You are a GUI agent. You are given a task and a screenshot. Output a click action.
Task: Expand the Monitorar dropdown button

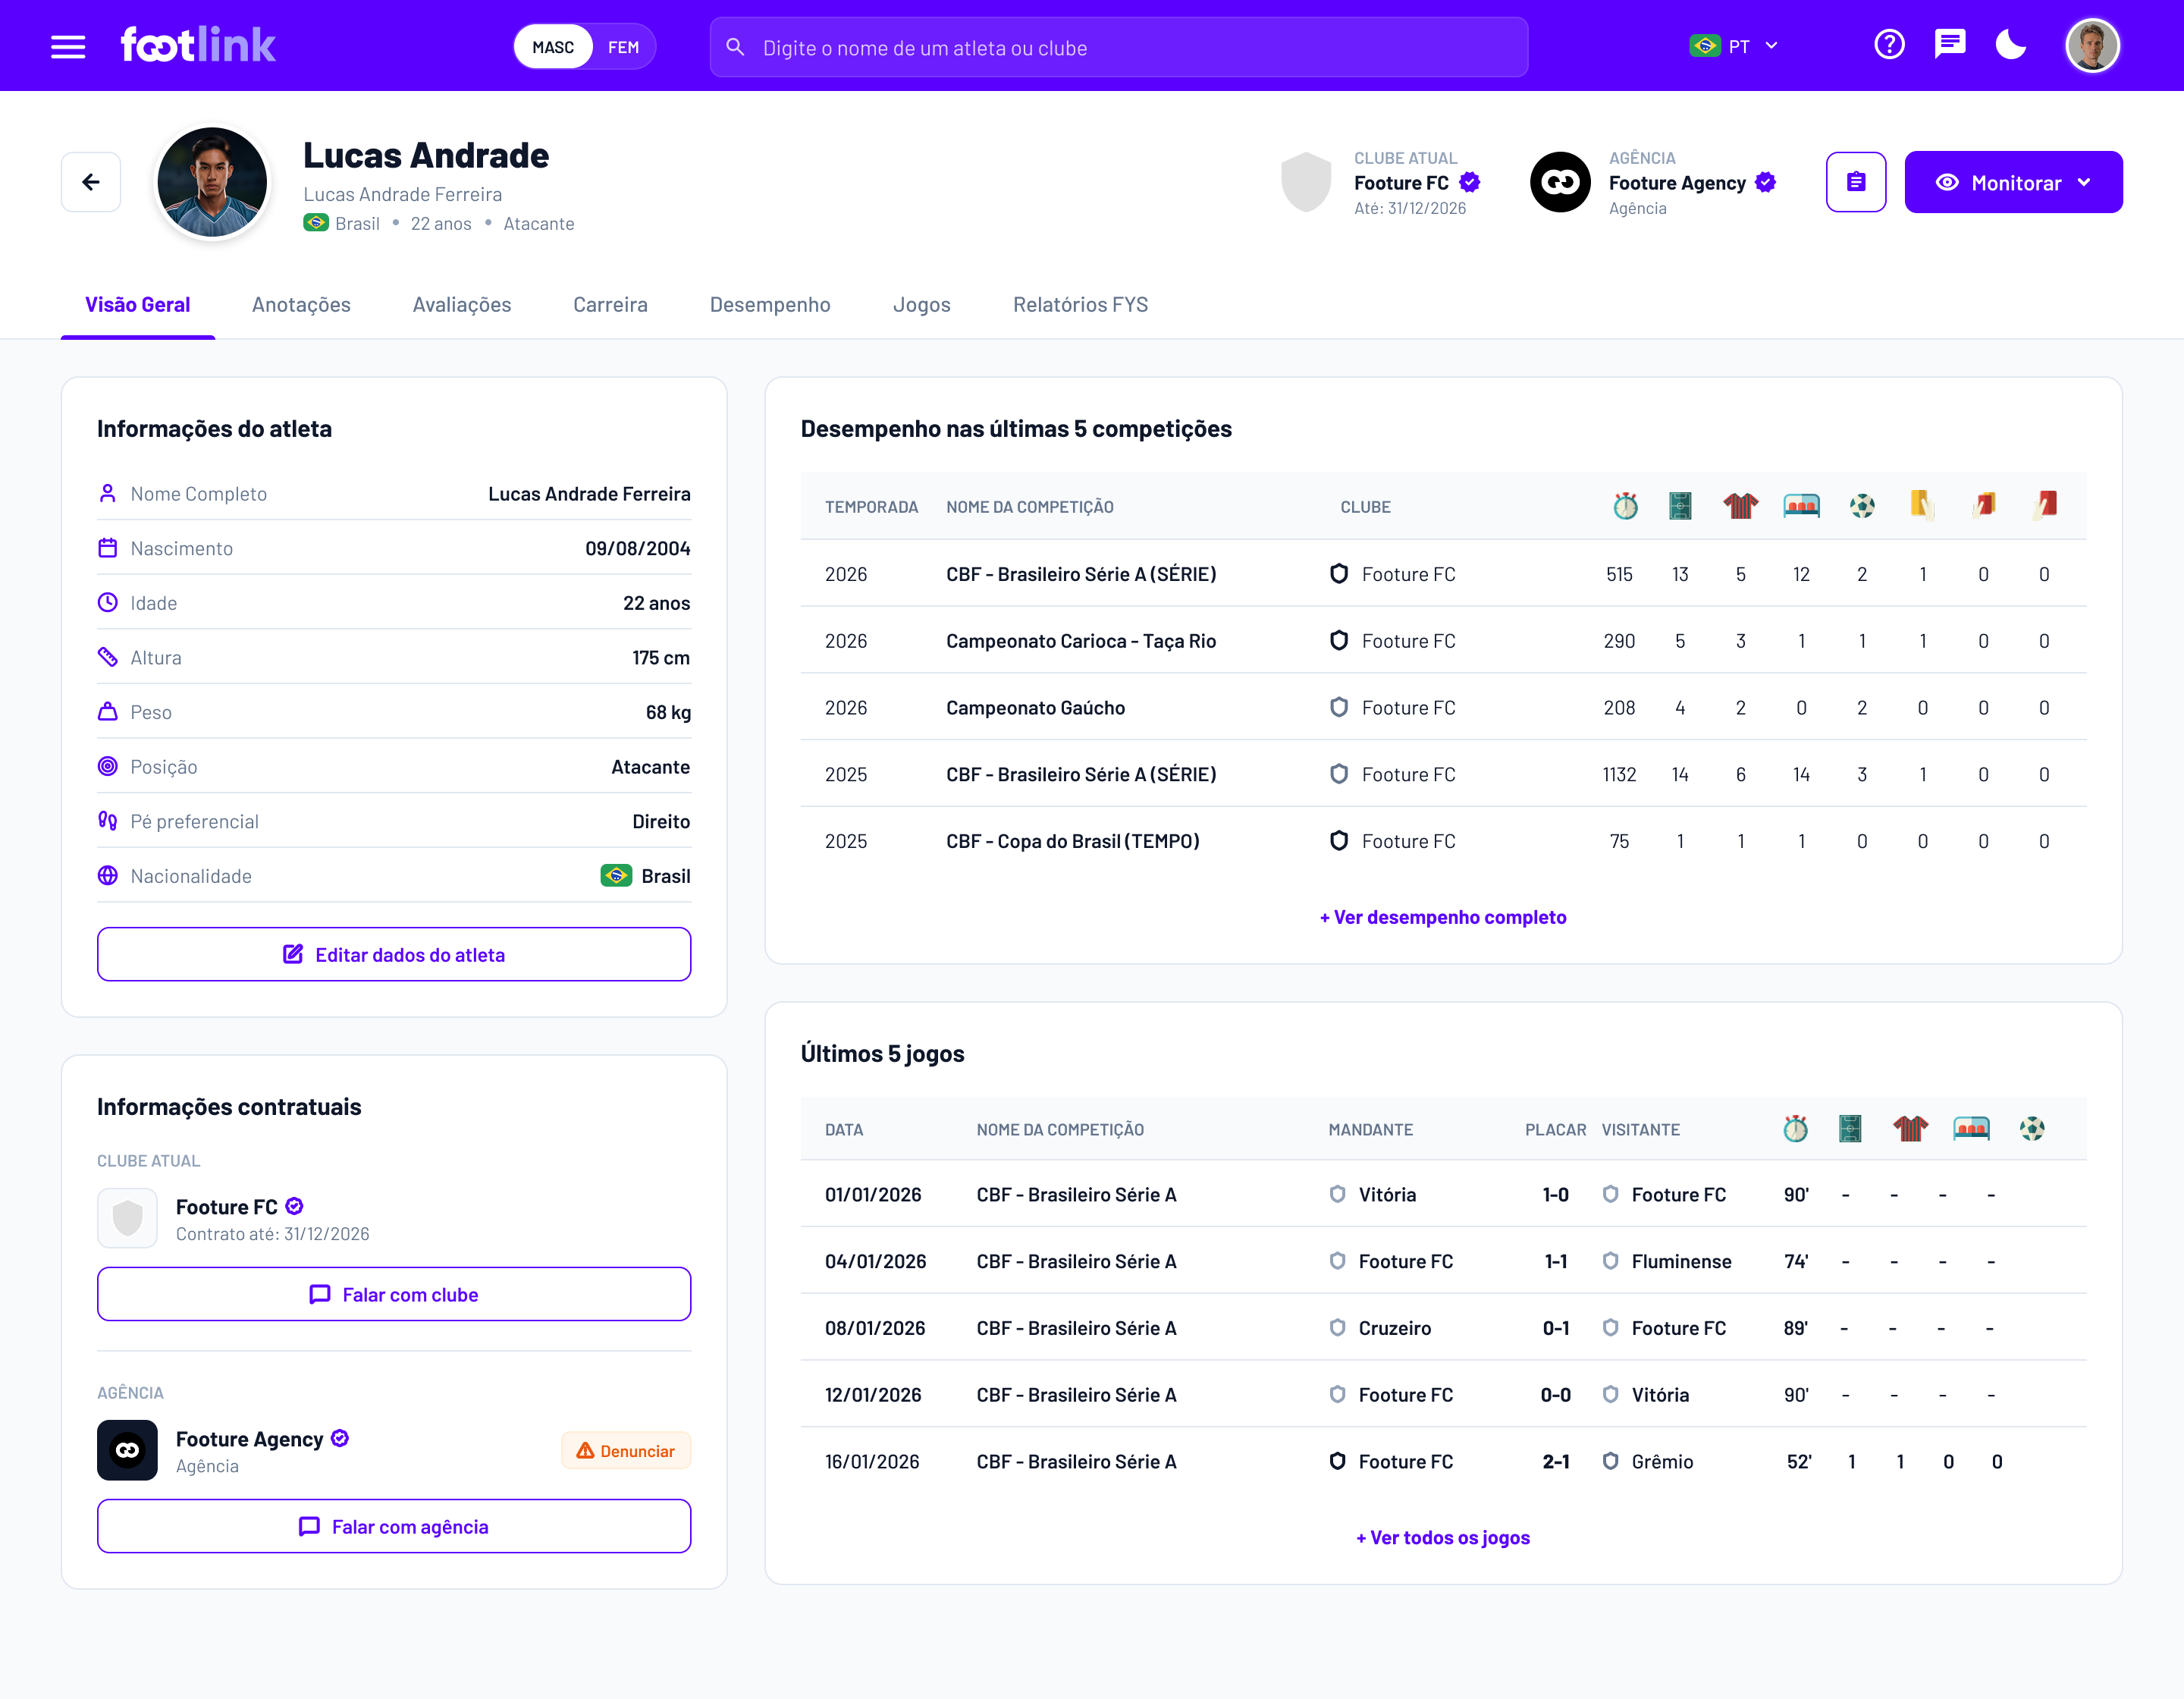[x=2013, y=182]
